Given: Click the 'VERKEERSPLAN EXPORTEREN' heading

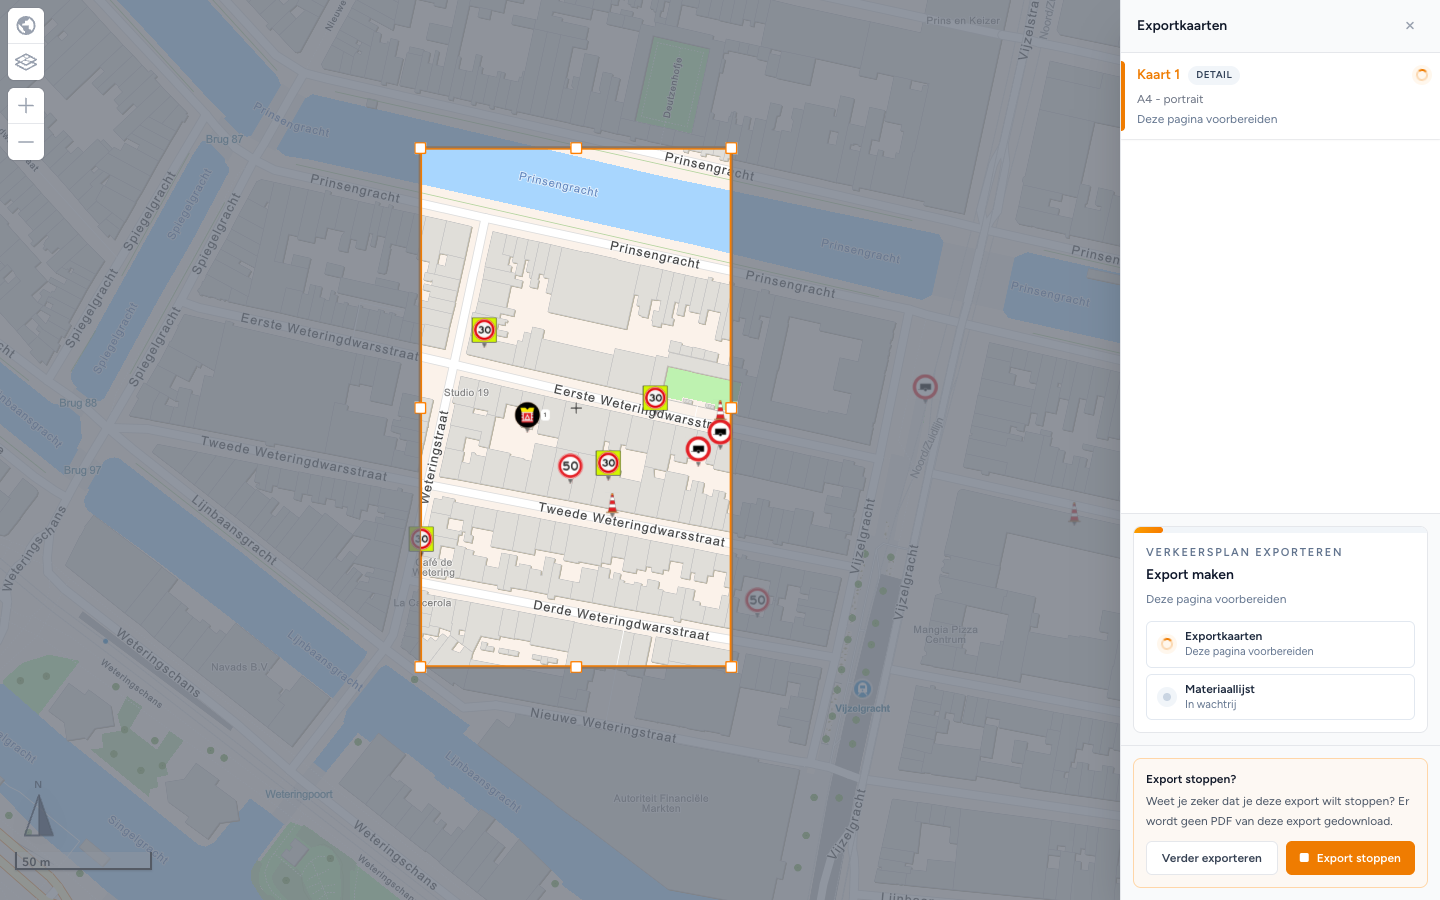Looking at the screenshot, I should (x=1244, y=552).
